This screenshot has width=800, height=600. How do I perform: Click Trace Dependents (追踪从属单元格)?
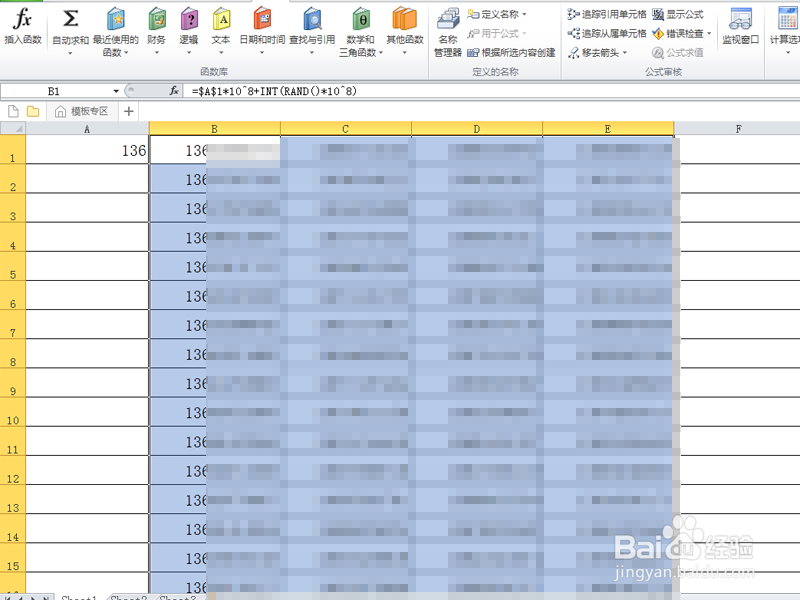click(x=607, y=34)
